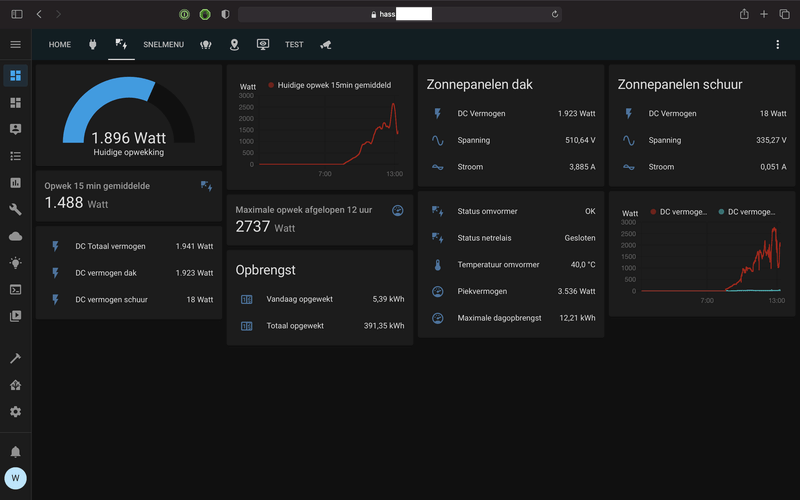Open the Overview dashboard icon in sidebar
This screenshot has width=800, height=500.
(x=15, y=76)
